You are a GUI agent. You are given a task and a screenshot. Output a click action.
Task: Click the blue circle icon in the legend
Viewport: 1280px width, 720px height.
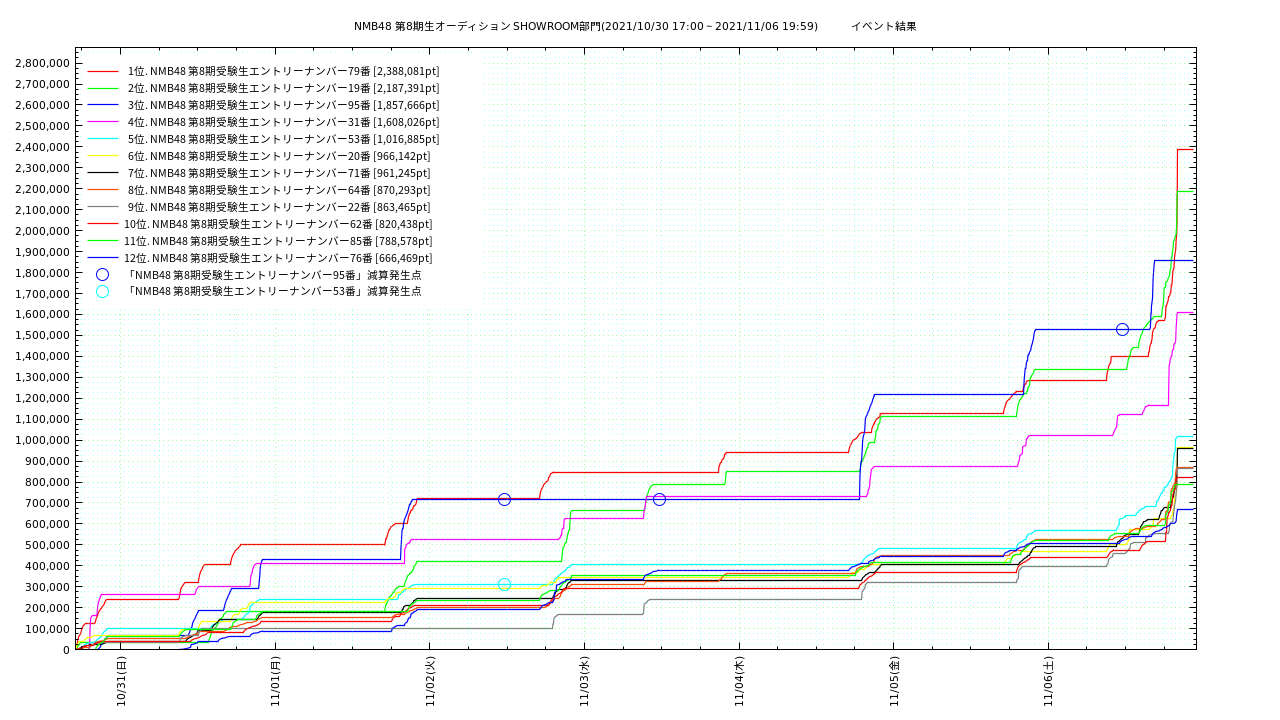coord(102,275)
